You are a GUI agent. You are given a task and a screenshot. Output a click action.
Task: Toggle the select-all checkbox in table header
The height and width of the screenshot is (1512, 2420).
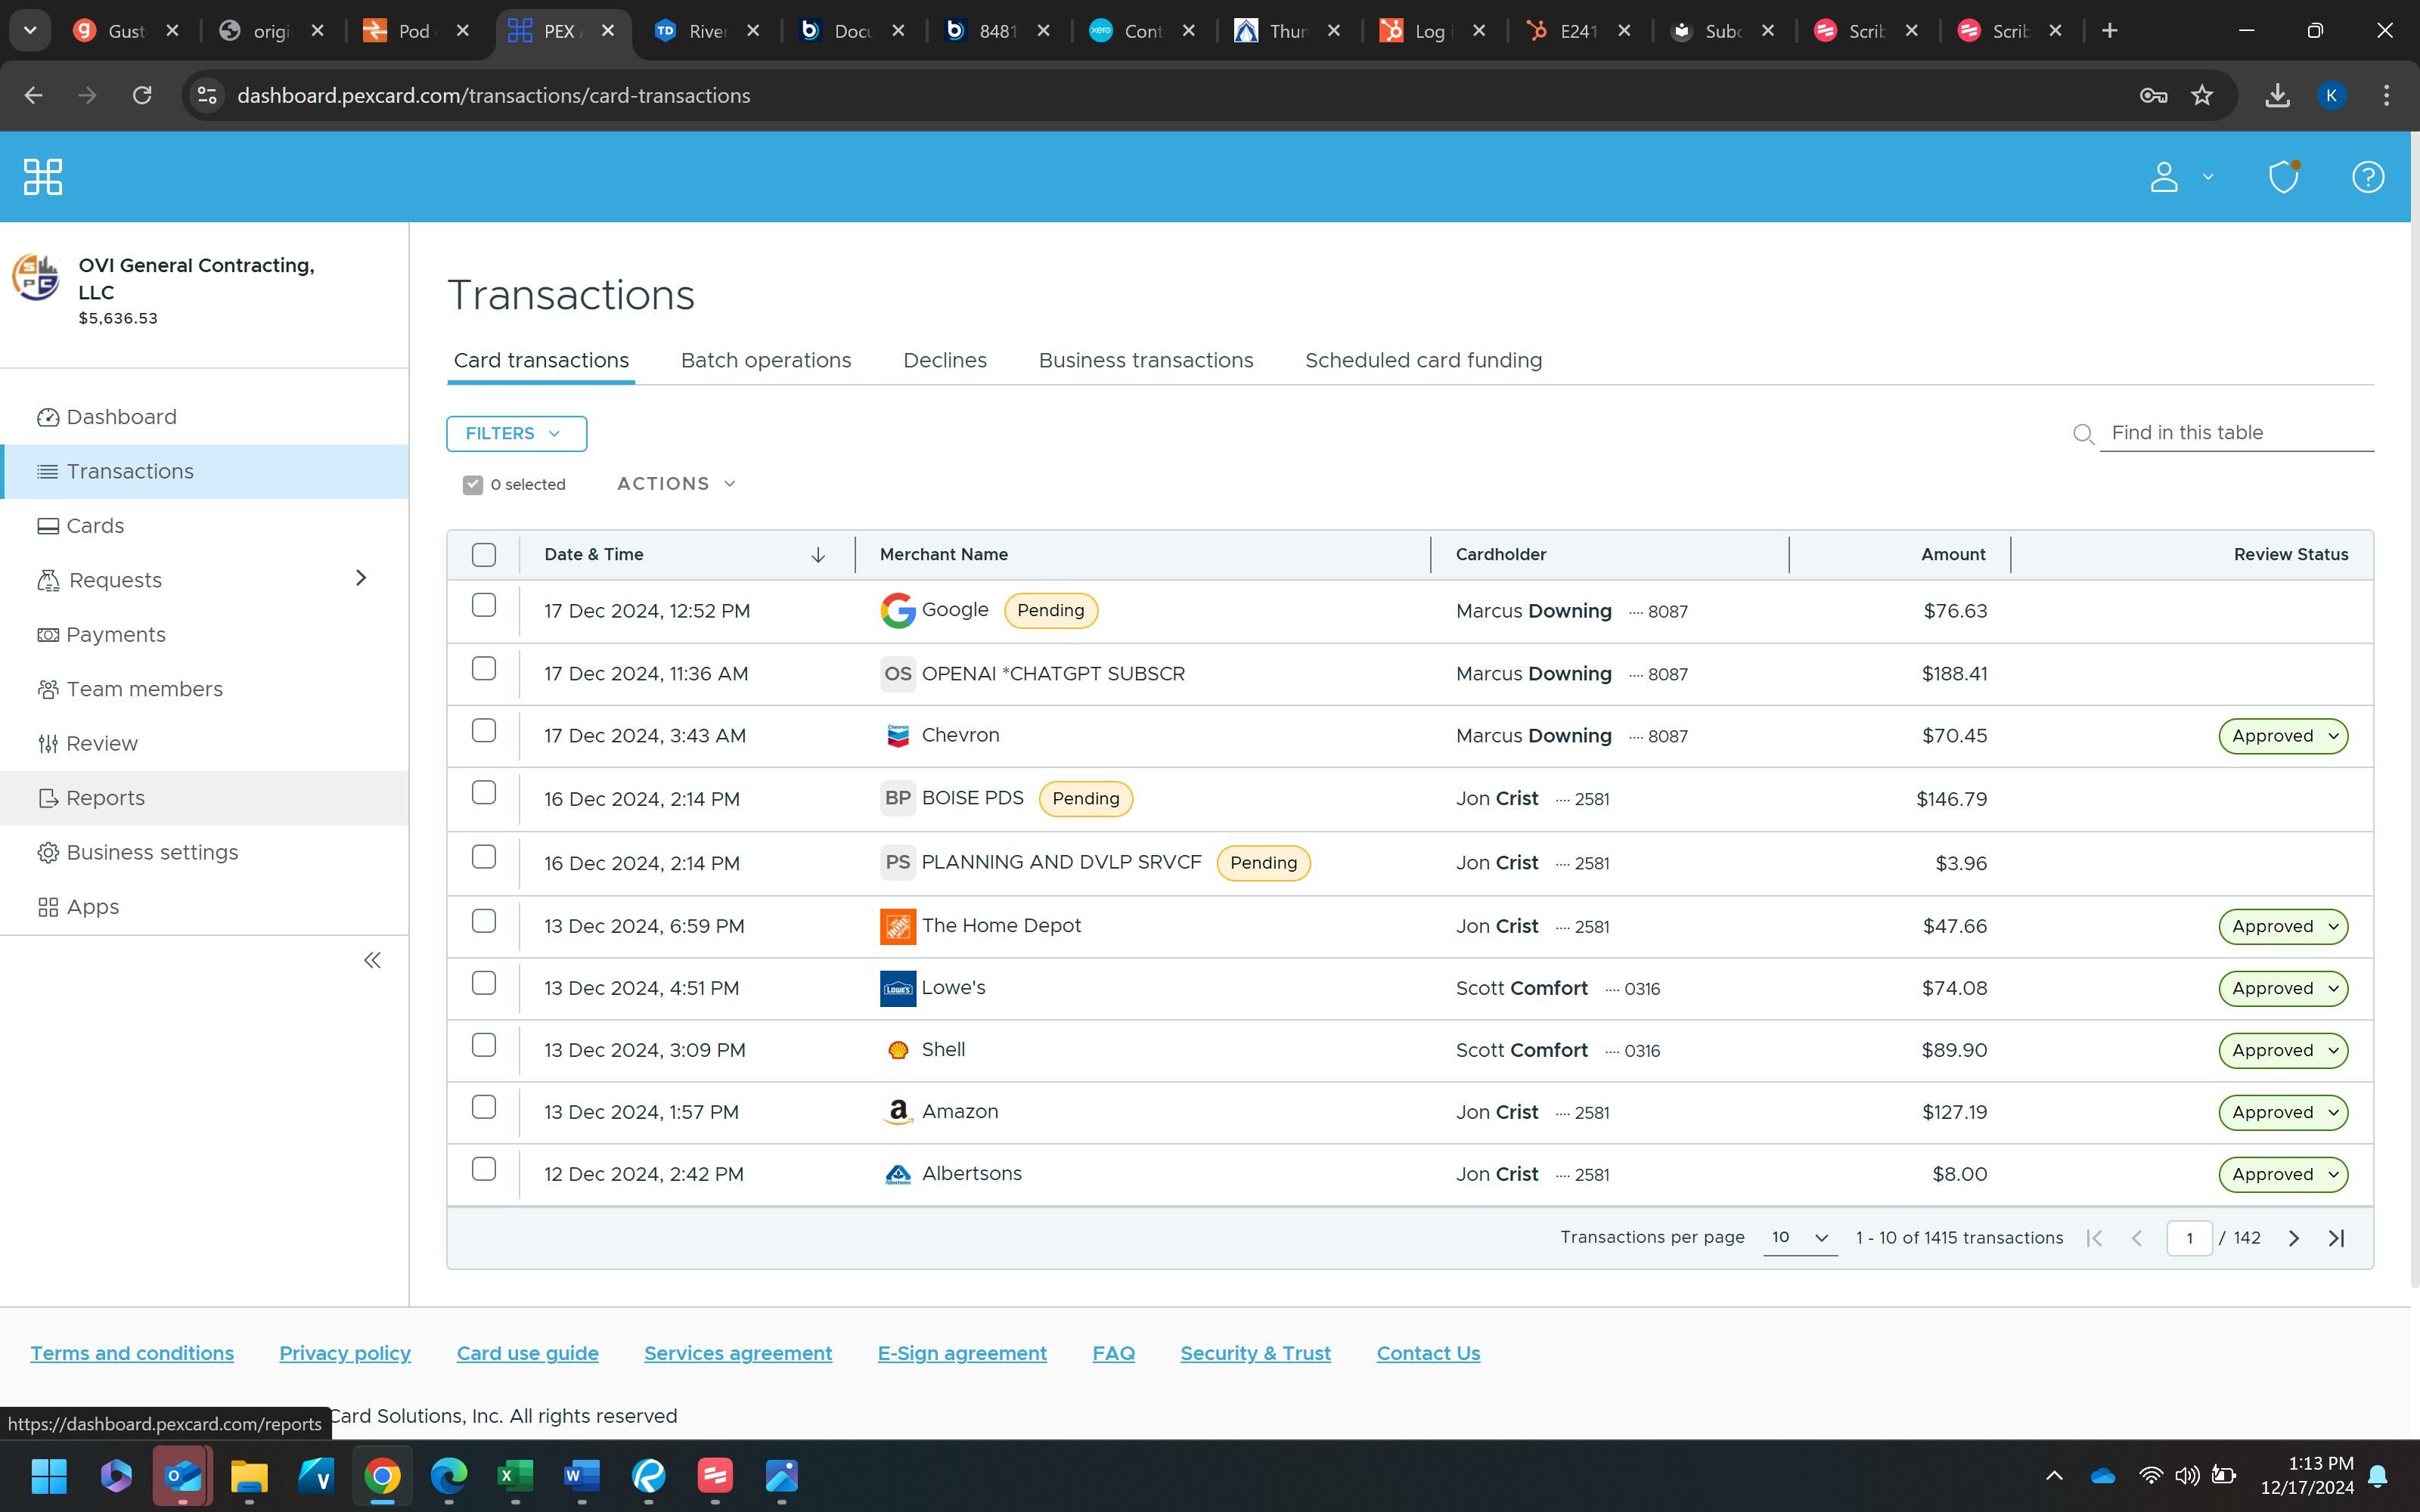coord(484,555)
